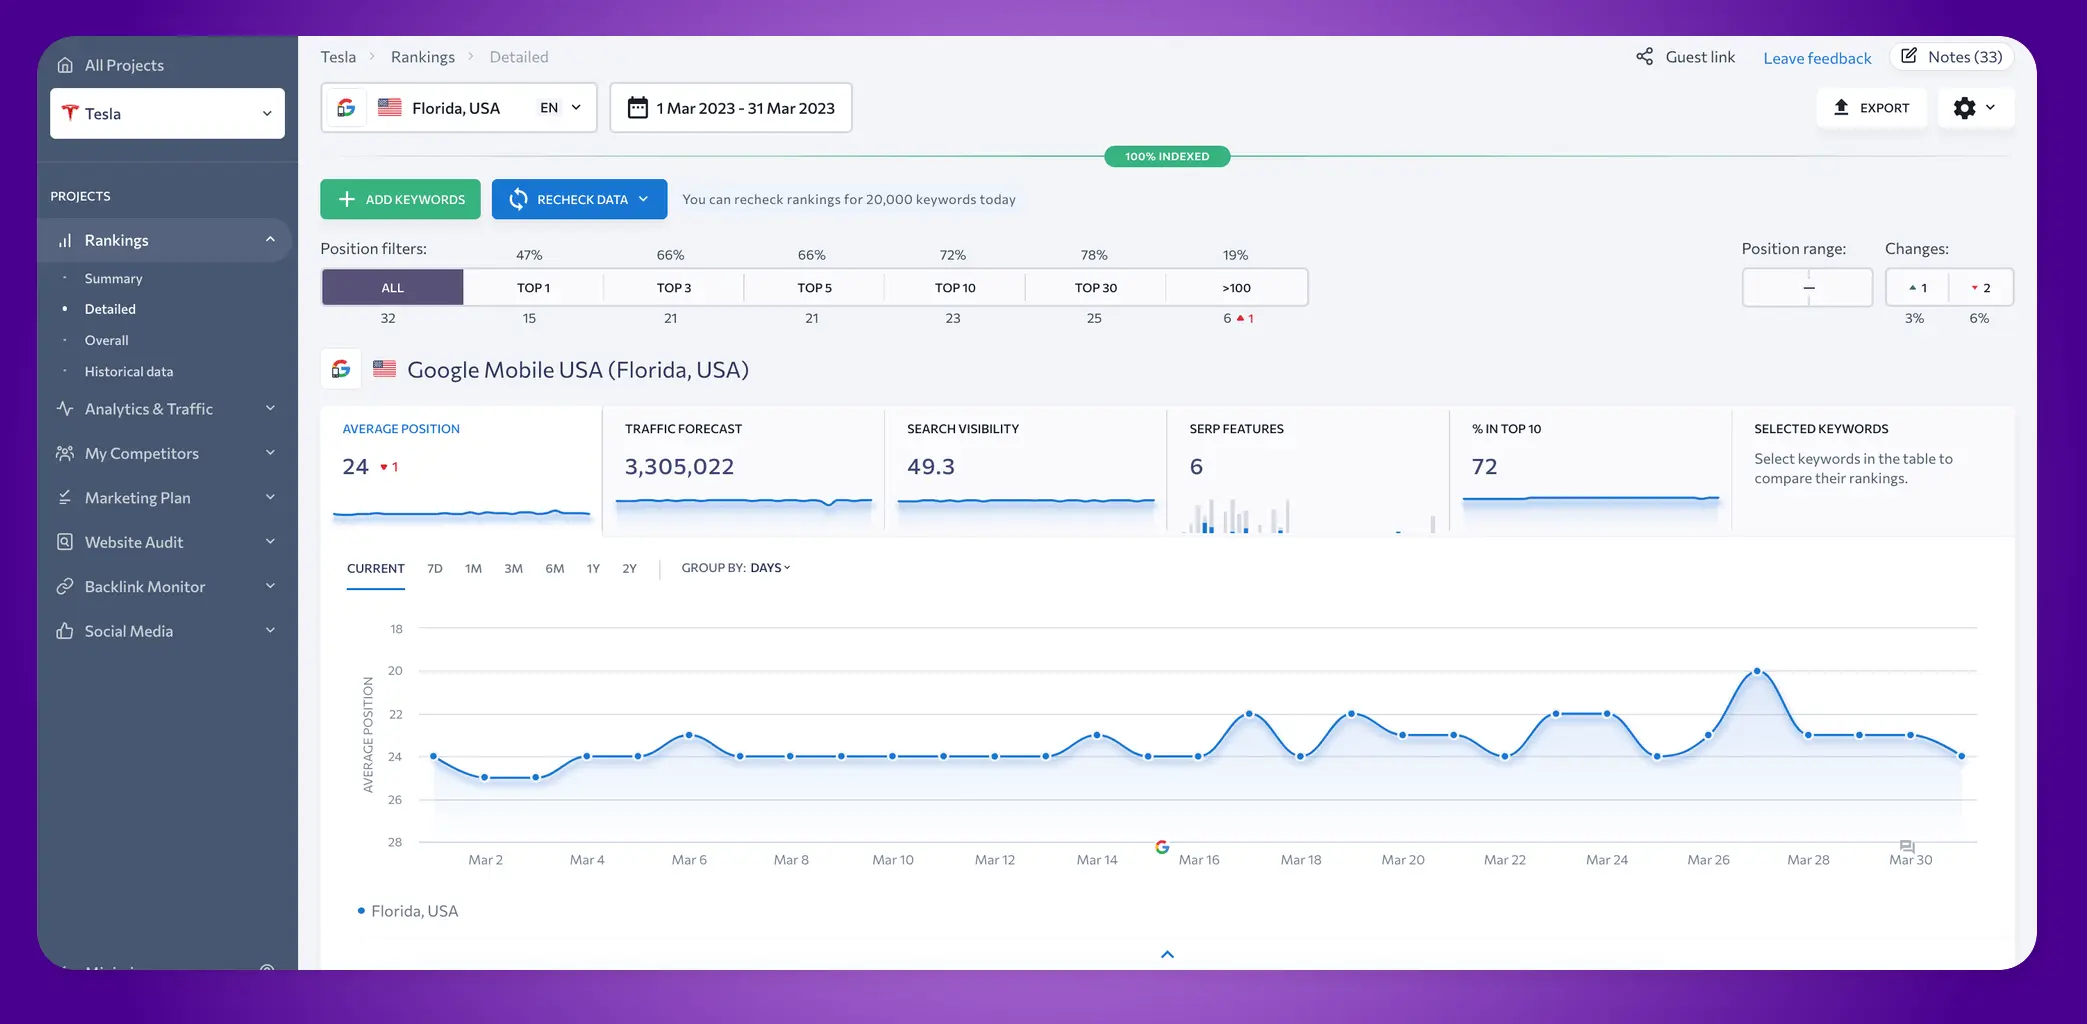This screenshot has width=2087, height=1024.
Task: Toggle the TOP 1 position filter
Action: (x=533, y=287)
